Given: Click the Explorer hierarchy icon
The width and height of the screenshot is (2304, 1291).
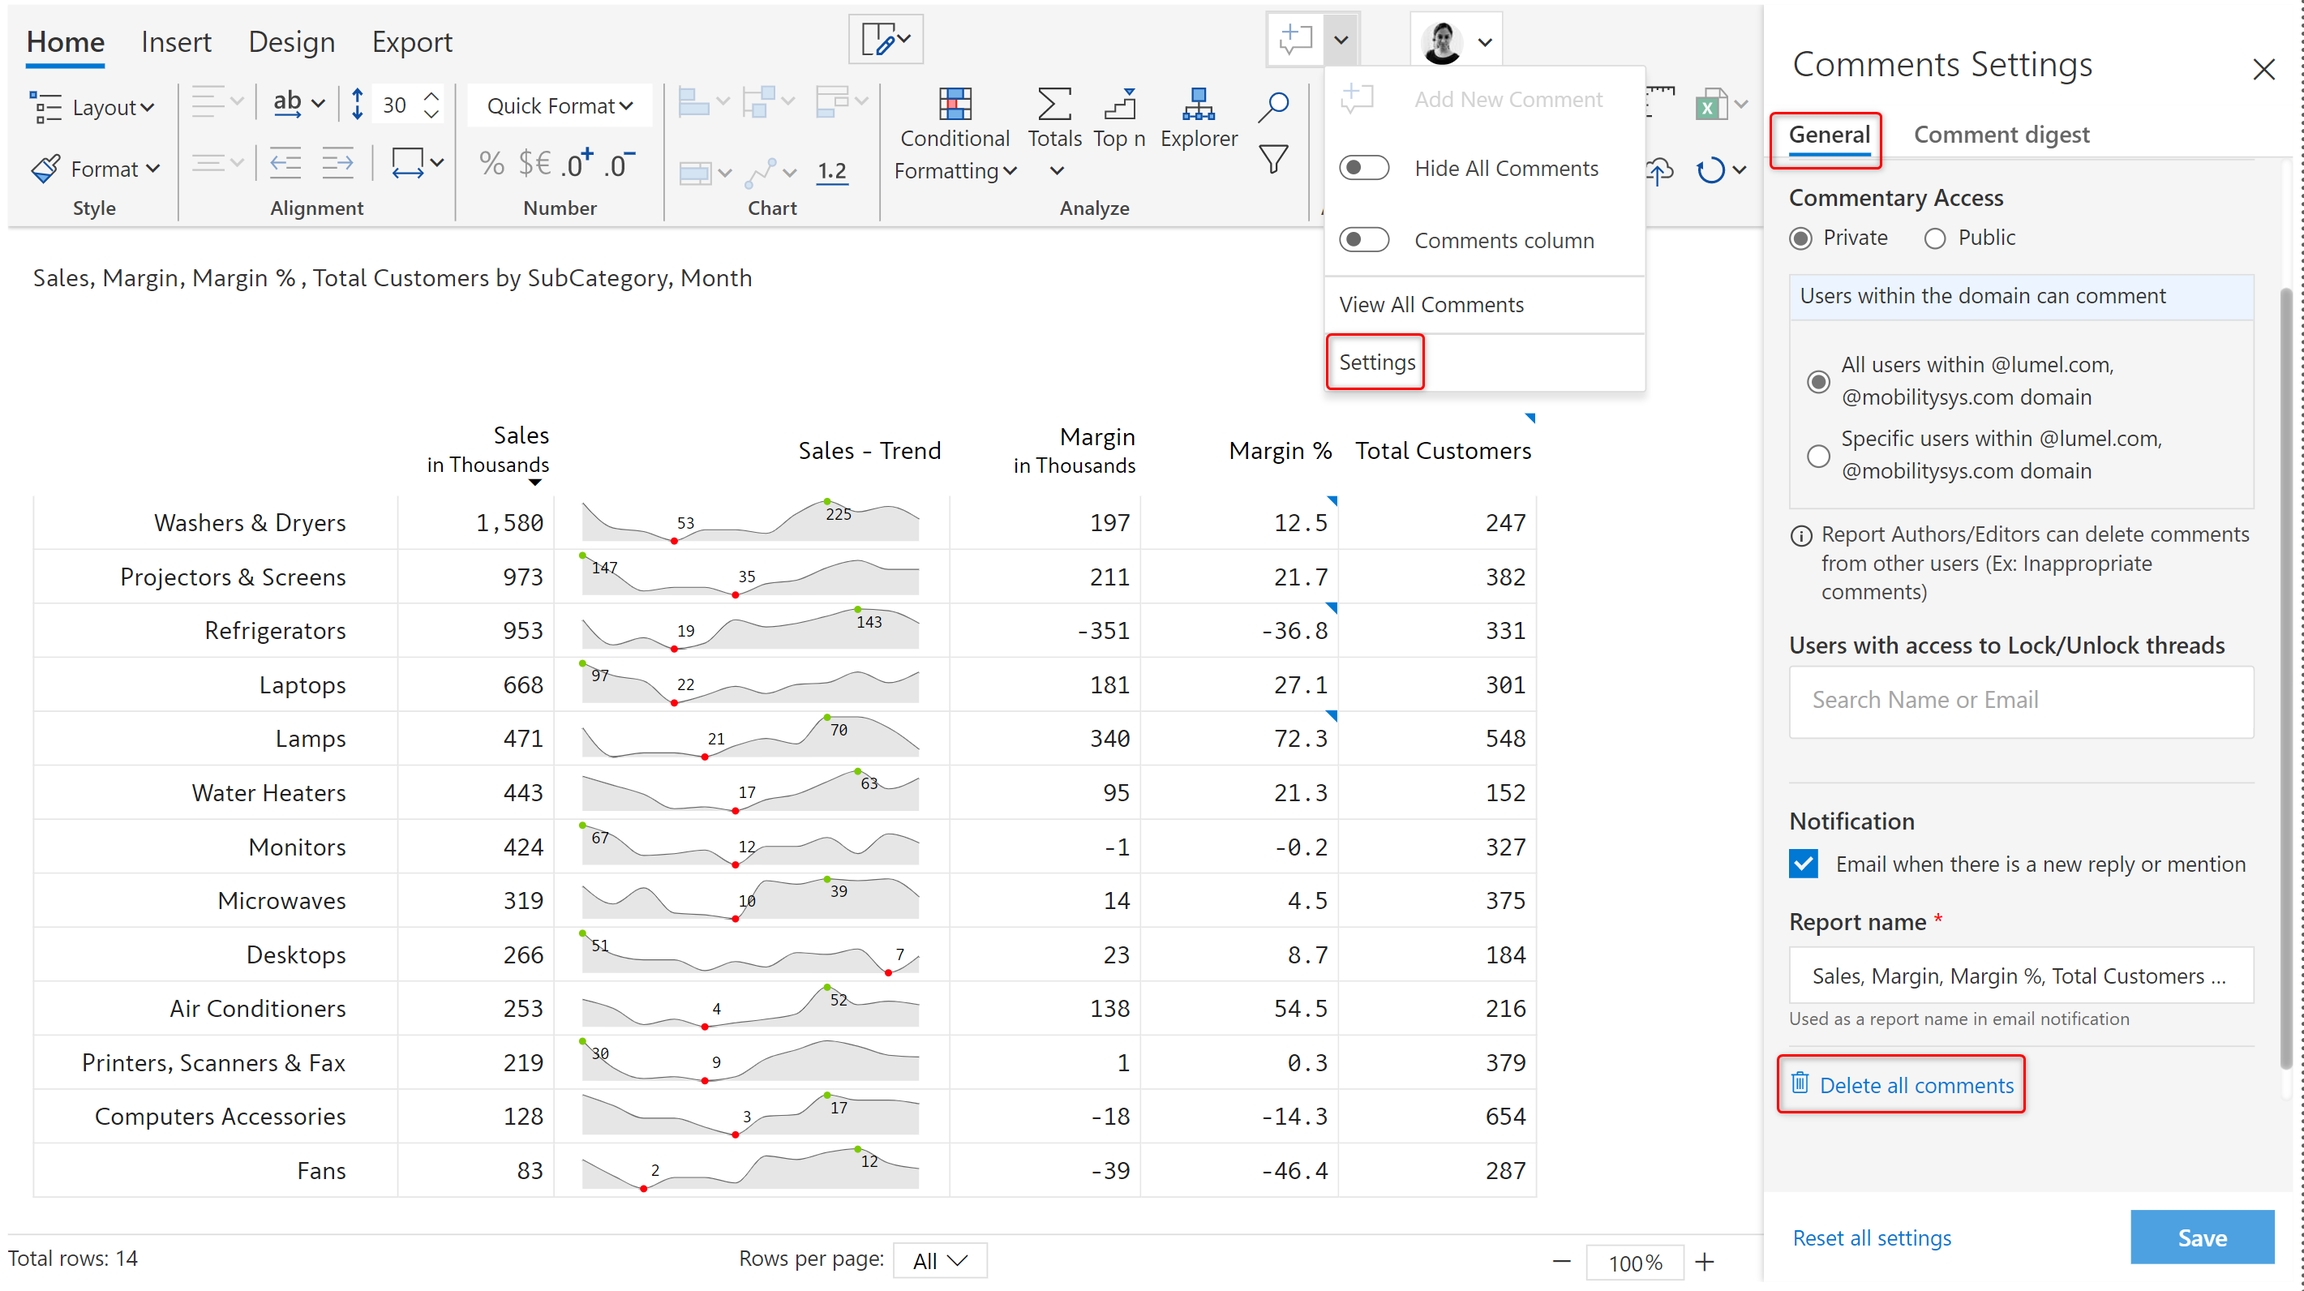Looking at the screenshot, I should pos(1198,104).
